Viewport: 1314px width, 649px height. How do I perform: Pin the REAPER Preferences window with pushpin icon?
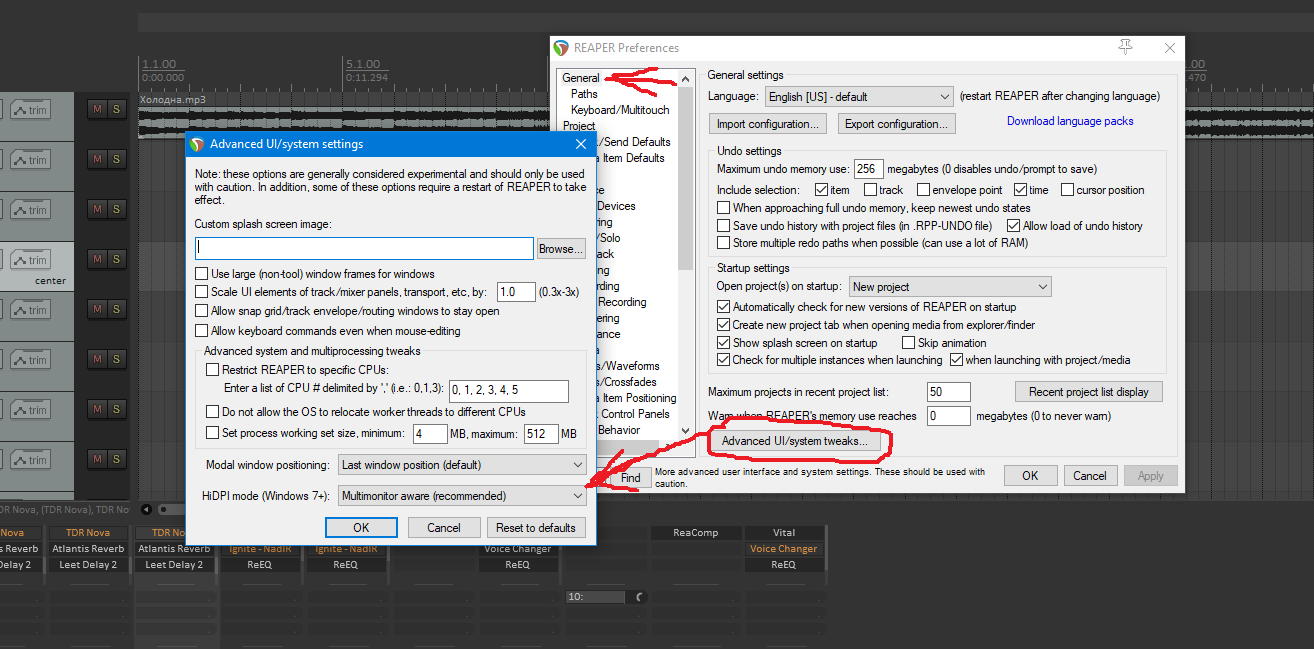click(1125, 47)
